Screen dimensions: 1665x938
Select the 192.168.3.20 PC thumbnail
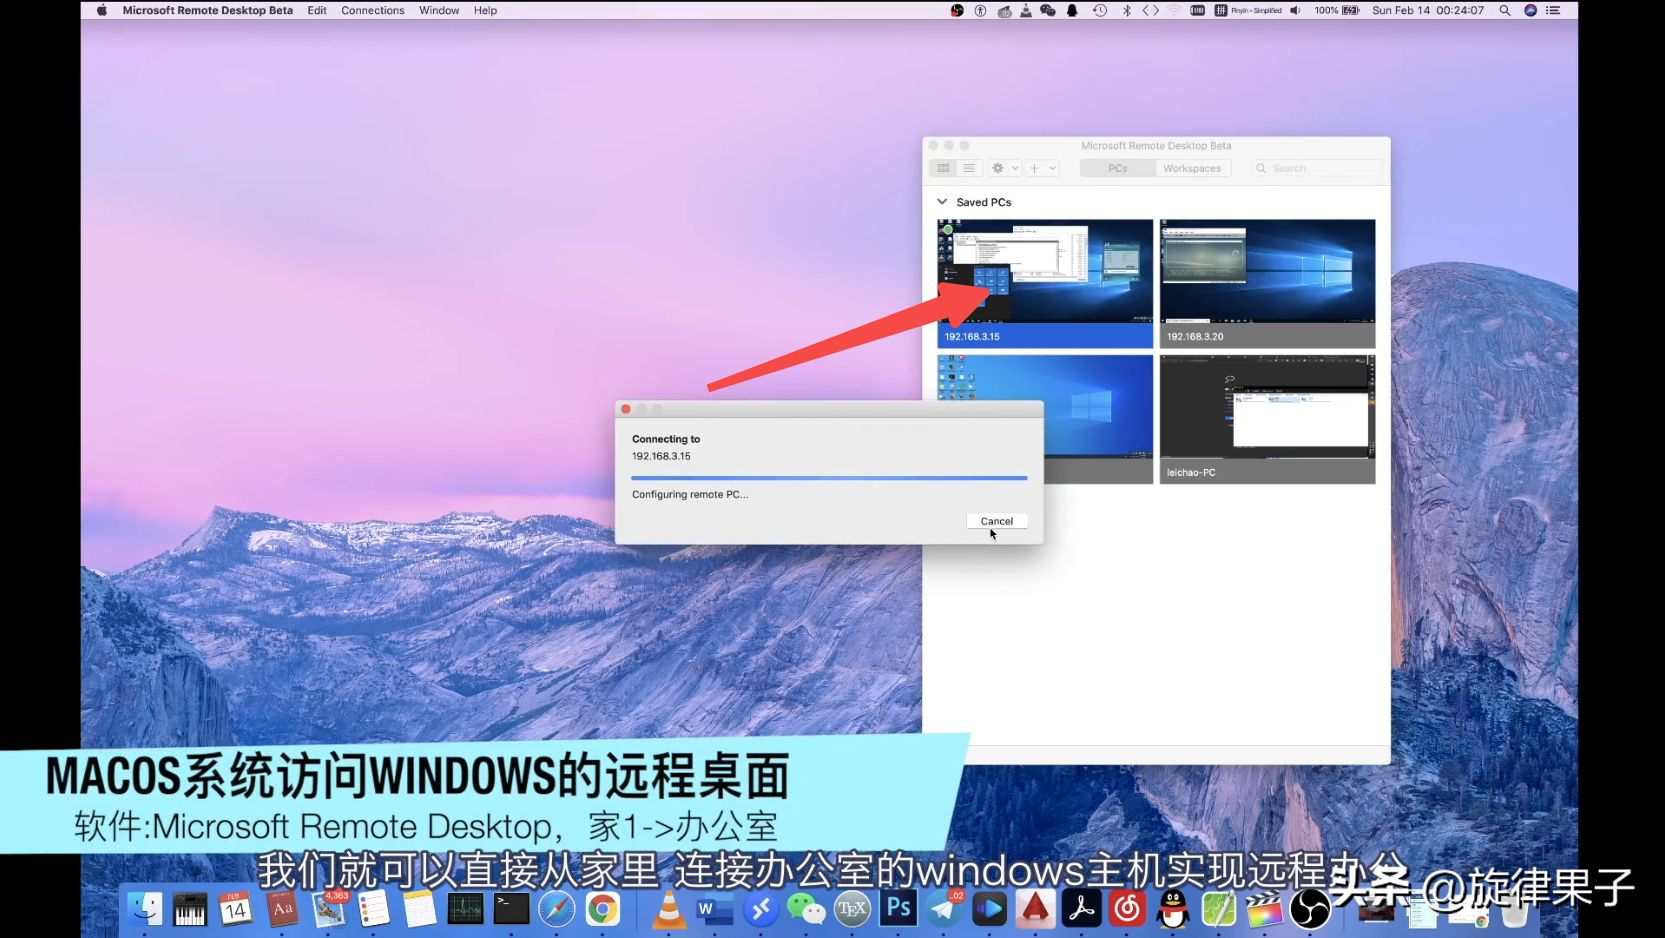coord(1267,283)
